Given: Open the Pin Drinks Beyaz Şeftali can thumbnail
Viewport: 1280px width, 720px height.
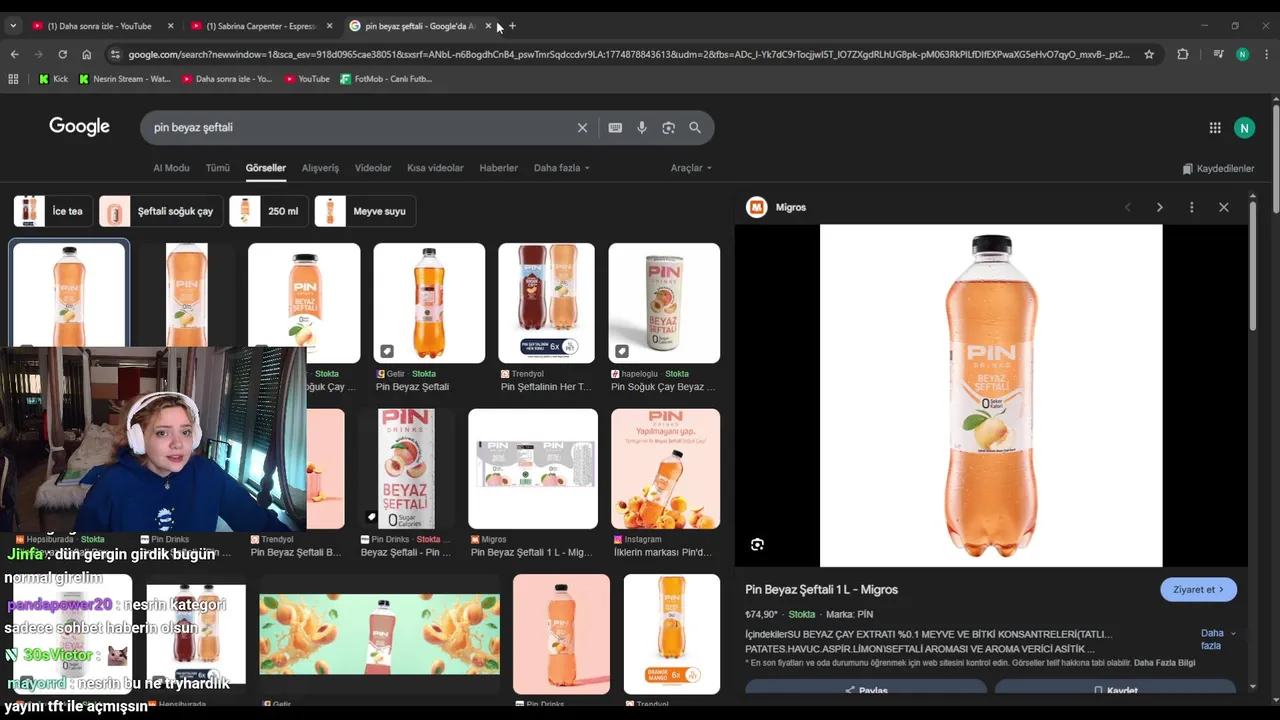Looking at the screenshot, I should pyautogui.click(x=406, y=469).
